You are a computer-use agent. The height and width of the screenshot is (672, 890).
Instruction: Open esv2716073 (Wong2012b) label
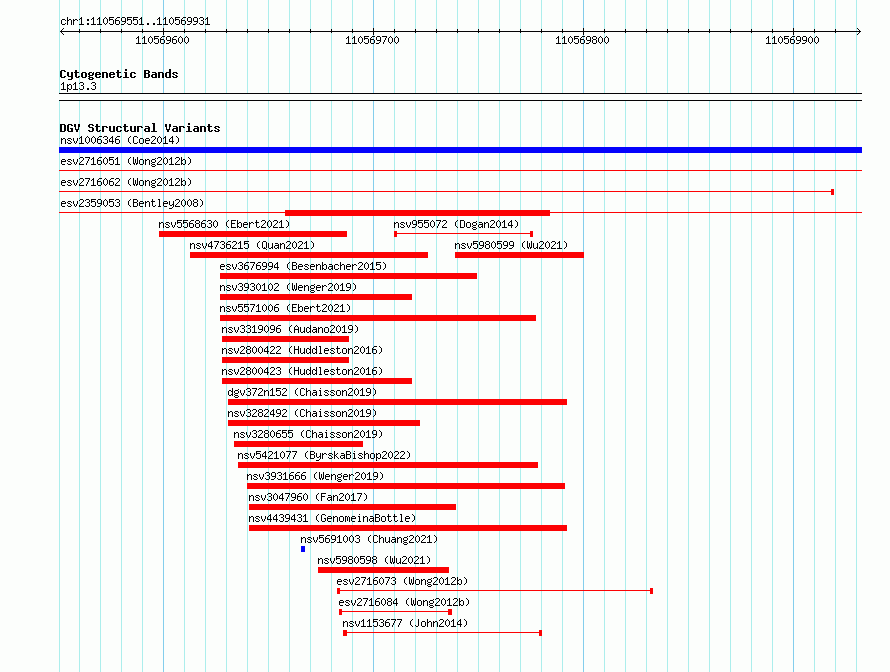402,581
